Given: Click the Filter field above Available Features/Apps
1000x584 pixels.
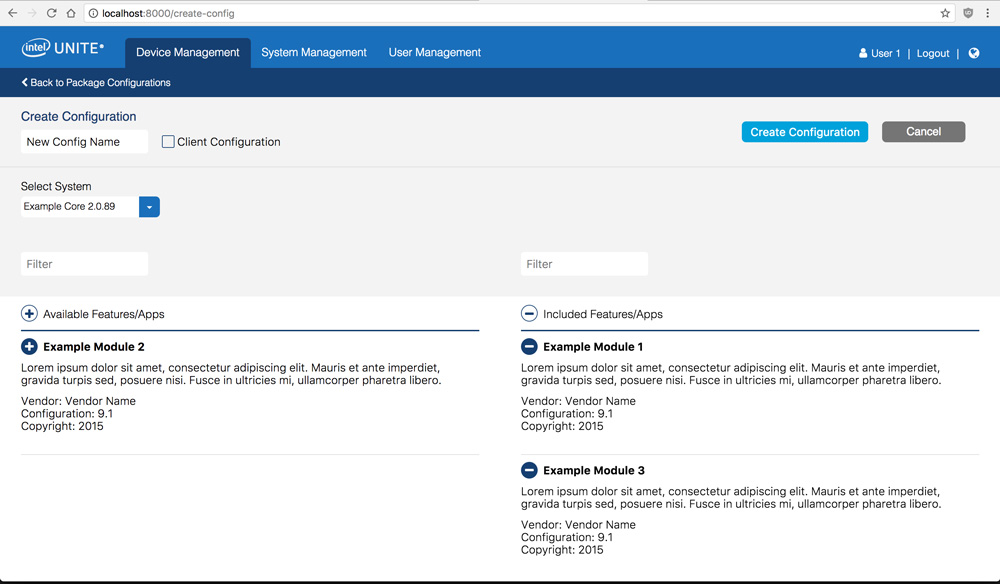Looking at the screenshot, I should [x=84, y=264].
